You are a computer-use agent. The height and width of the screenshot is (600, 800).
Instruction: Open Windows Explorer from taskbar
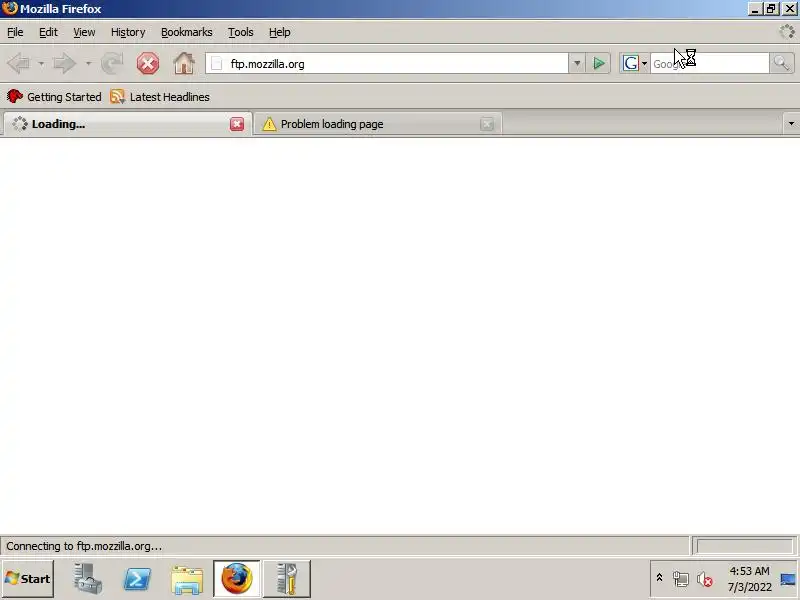tap(187, 579)
